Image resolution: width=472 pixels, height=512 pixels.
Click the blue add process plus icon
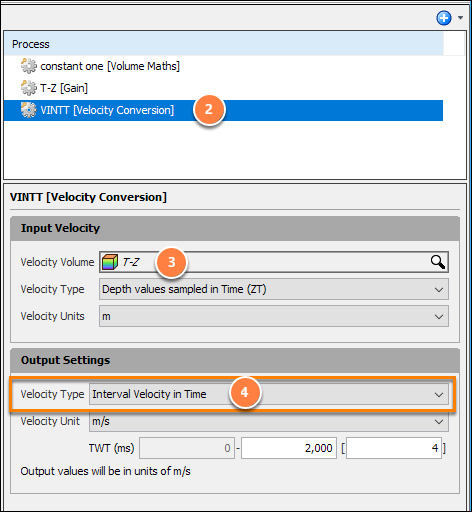click(x=444, y=18)
